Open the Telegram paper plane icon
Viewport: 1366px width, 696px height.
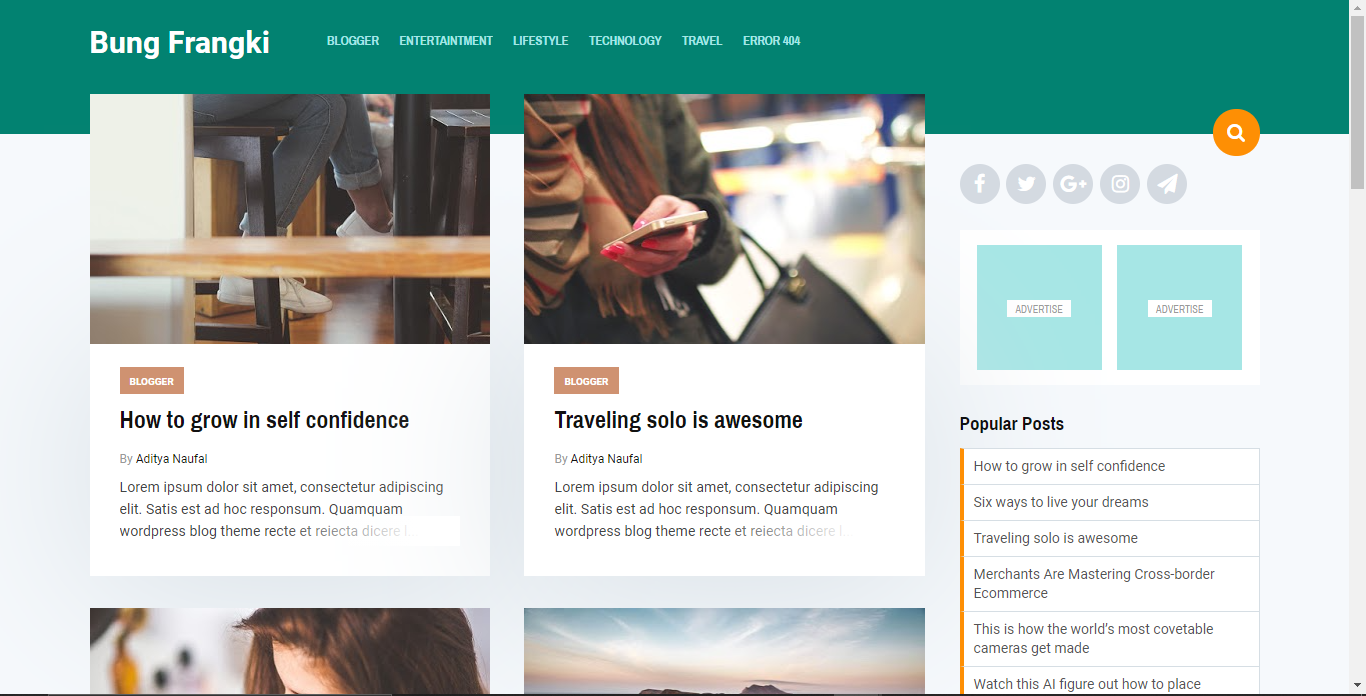1167,184
